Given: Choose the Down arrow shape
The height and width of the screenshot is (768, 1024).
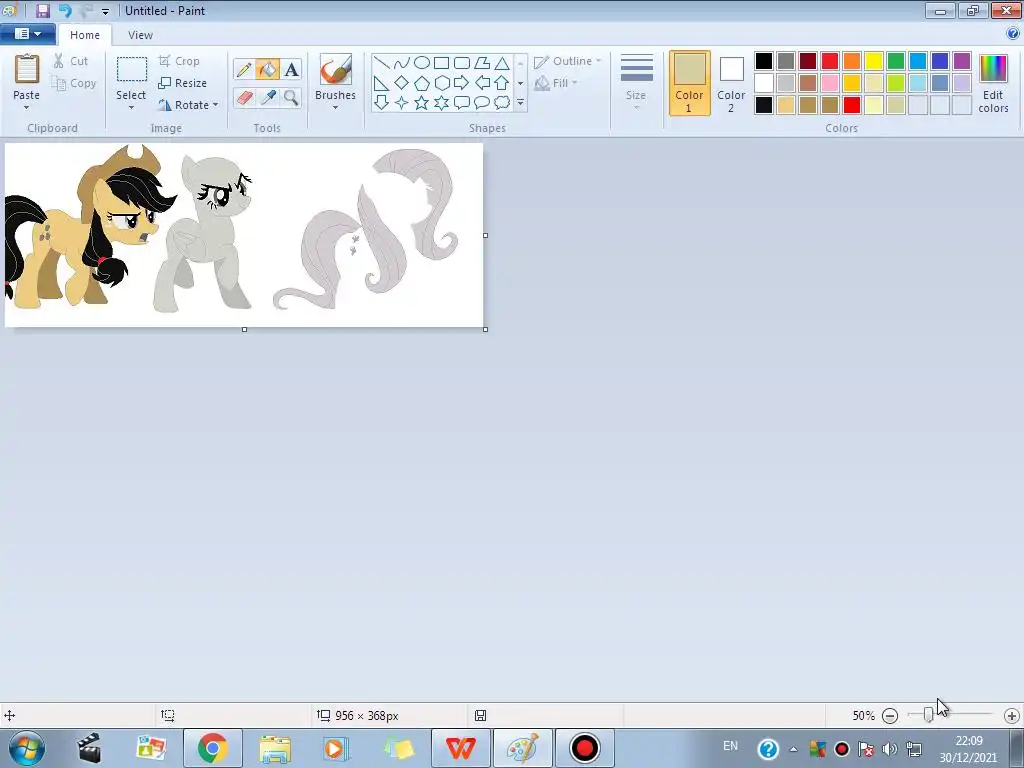Looking at the screenshot, I should pyautogui.click(x=381, y=103).
